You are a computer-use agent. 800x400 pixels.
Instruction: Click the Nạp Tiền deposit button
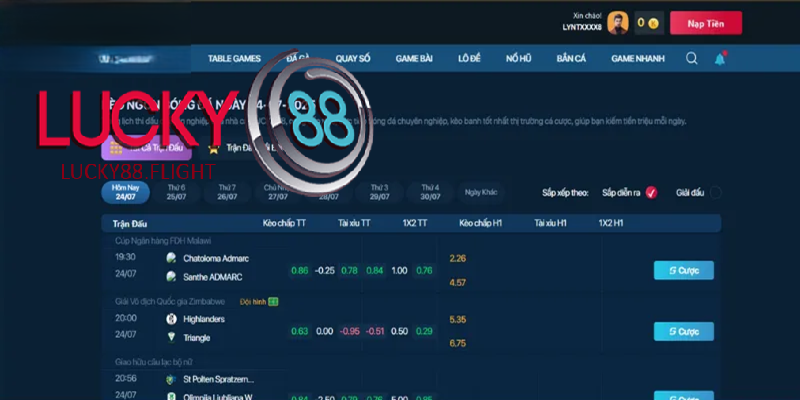[706, 23]
